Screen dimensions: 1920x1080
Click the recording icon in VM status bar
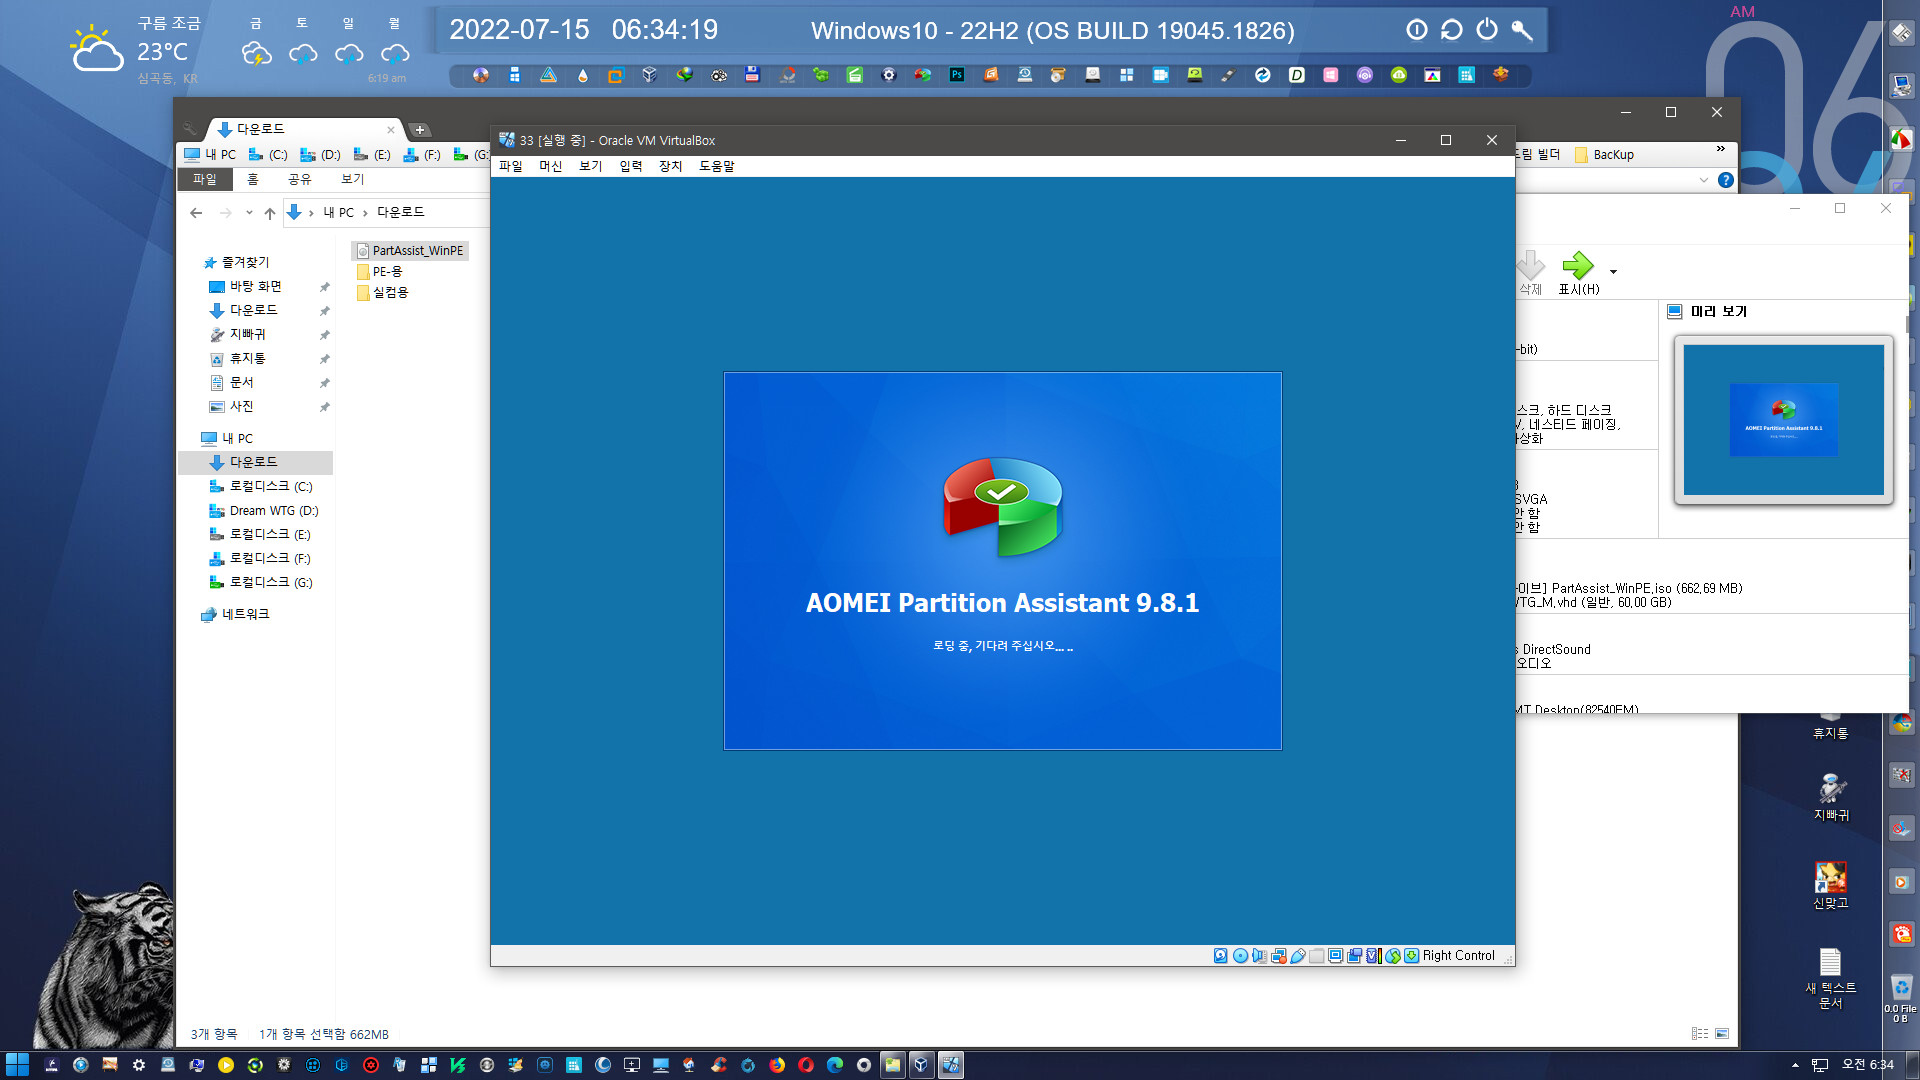[1354, 956]
